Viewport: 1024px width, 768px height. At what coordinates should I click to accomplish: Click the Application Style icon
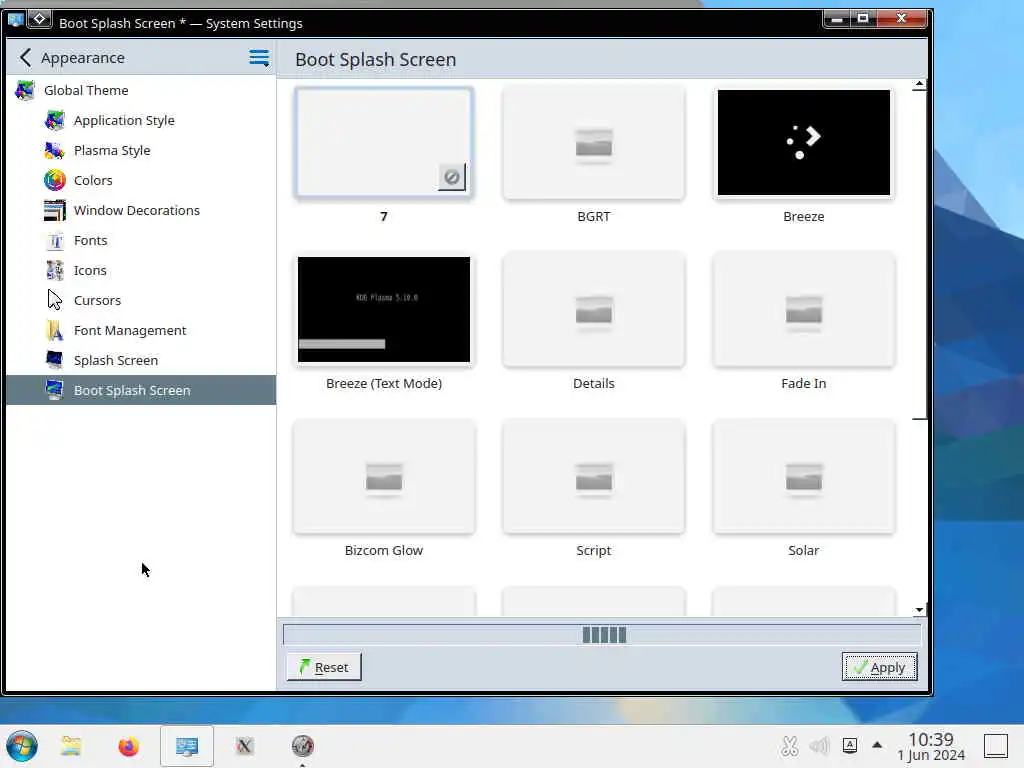point(55,120)
